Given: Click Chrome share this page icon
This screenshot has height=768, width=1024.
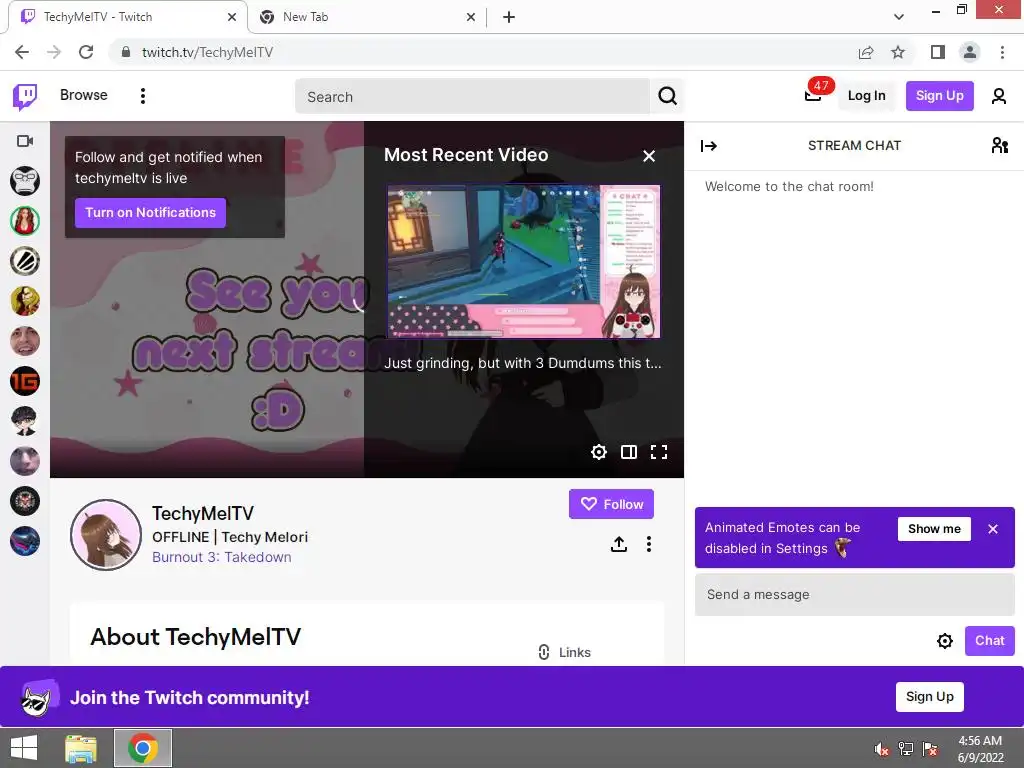Looking at the screenshot, I should [x=866, y=52].
